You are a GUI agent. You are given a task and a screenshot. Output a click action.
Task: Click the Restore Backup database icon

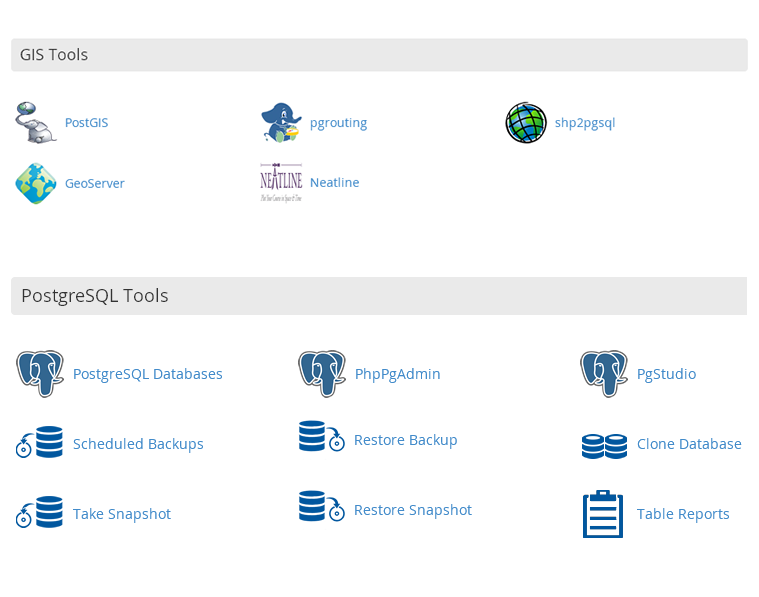pyautogui.click(x=321, y=437)
